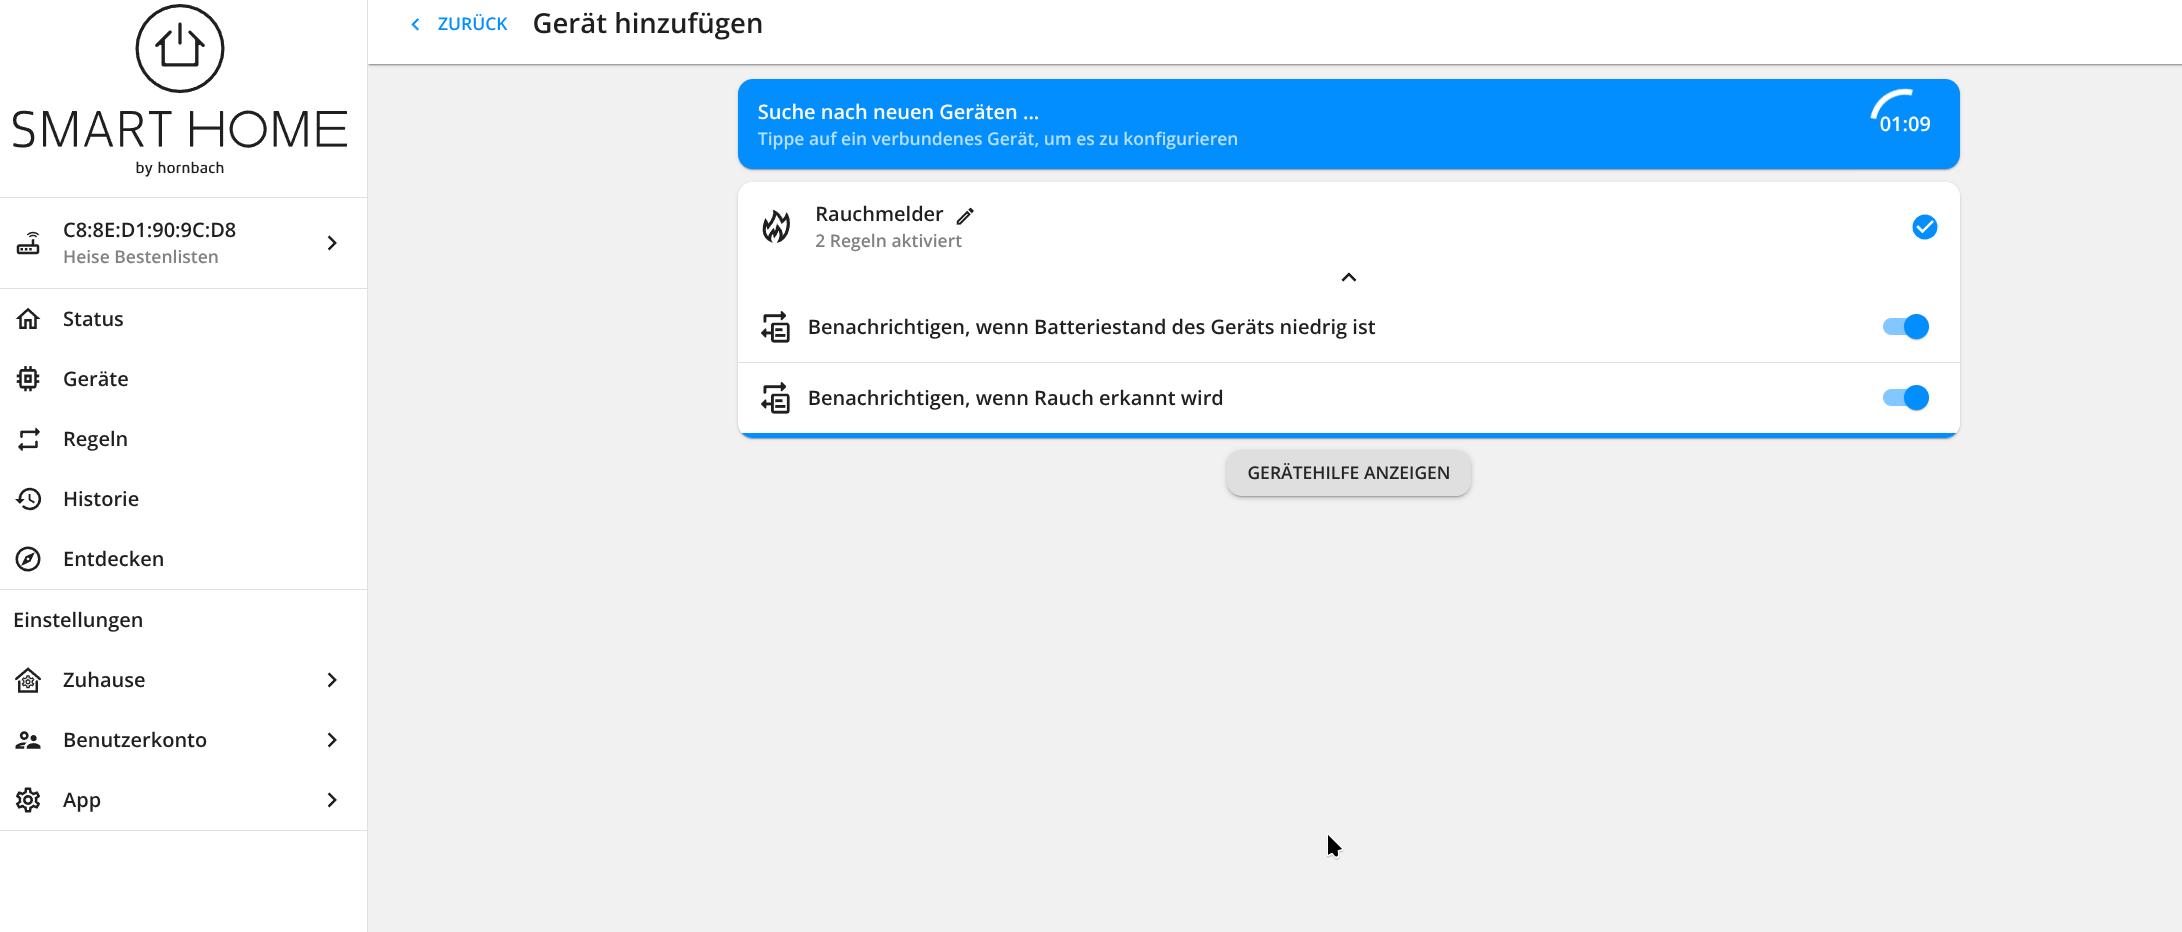This screenshot has height=932, width=2182.
Task: Click the 'Tippe auf ein verbundenes Gerät' hint
Action: 997,139
